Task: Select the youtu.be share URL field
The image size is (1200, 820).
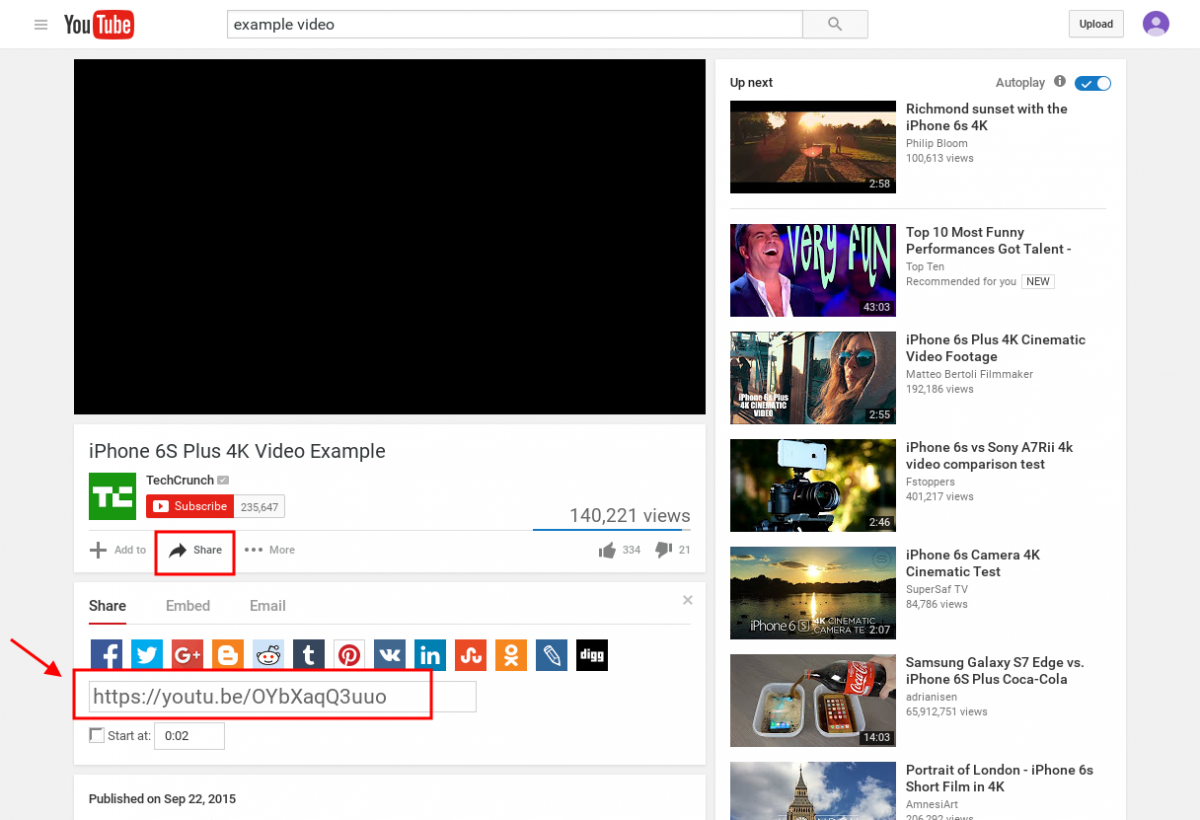Action: (282, 696)
